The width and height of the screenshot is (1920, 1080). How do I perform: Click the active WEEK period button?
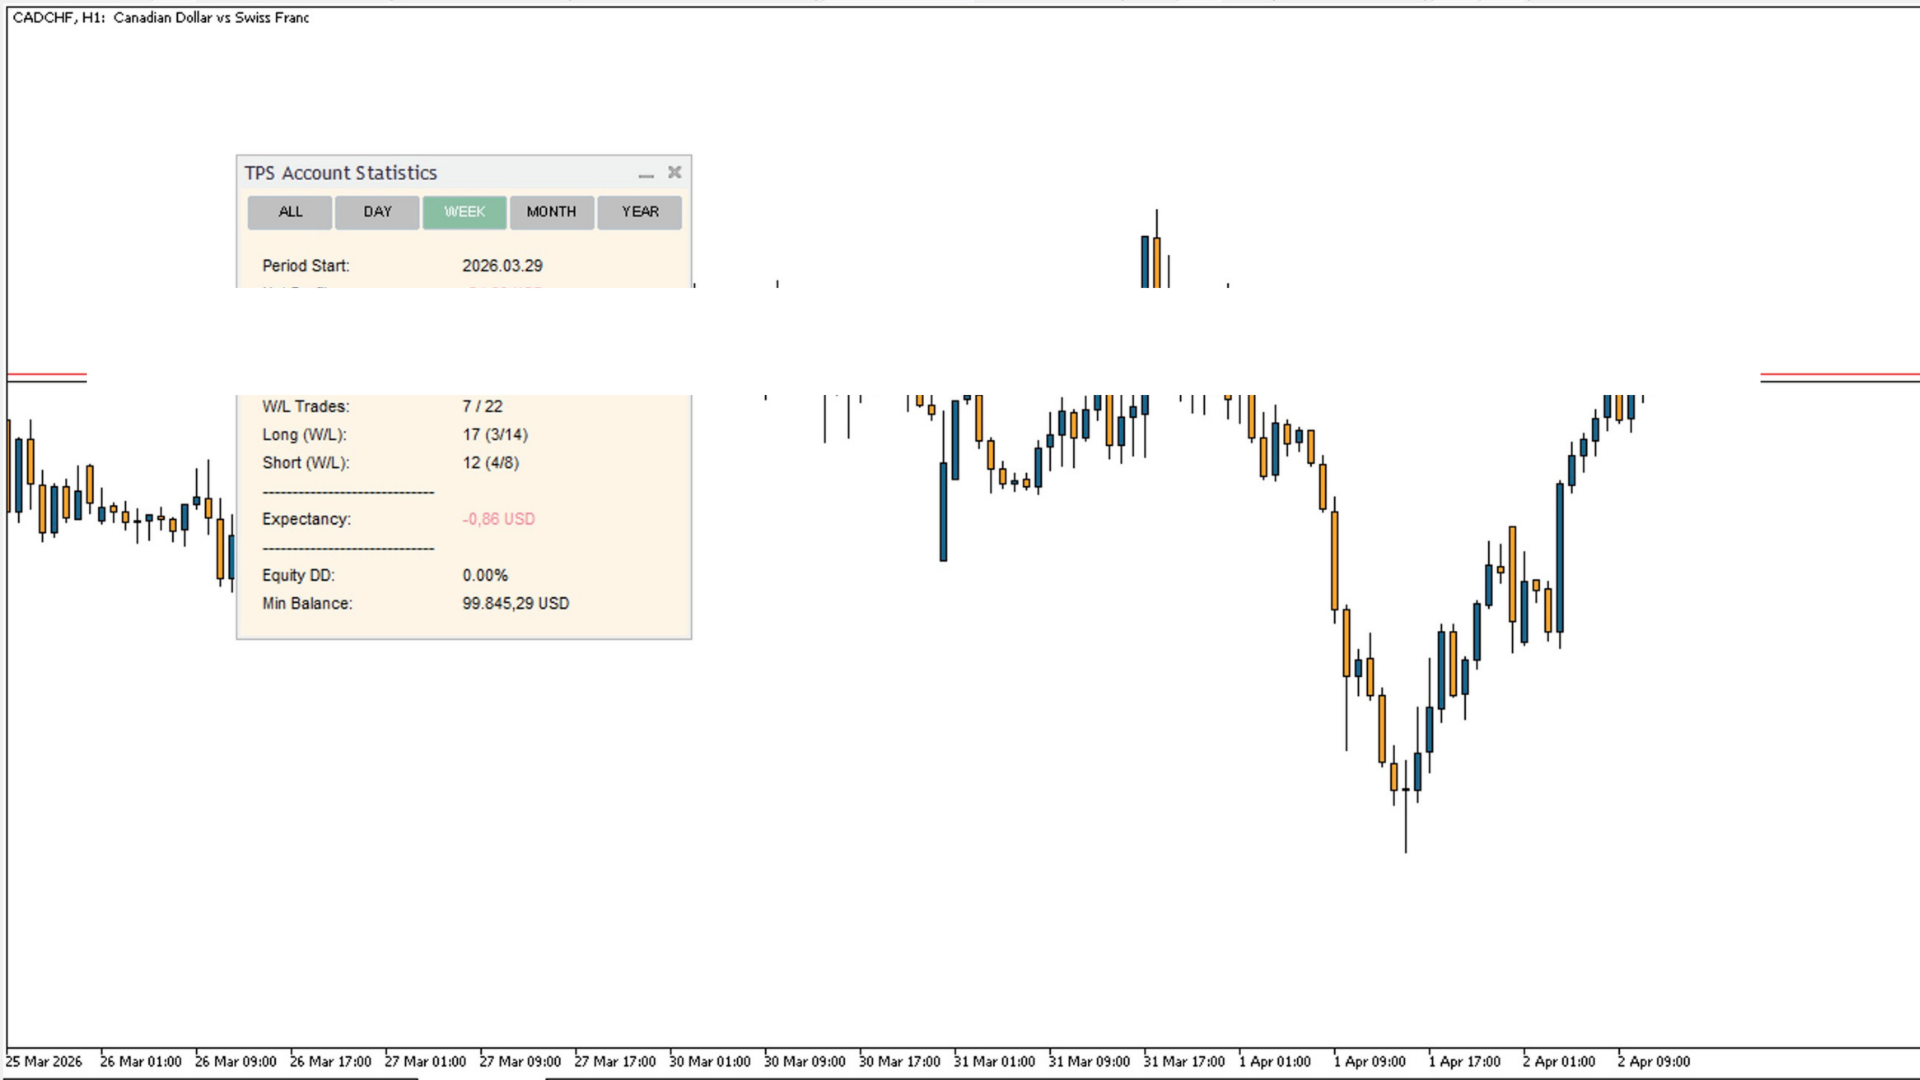(464, 212)
